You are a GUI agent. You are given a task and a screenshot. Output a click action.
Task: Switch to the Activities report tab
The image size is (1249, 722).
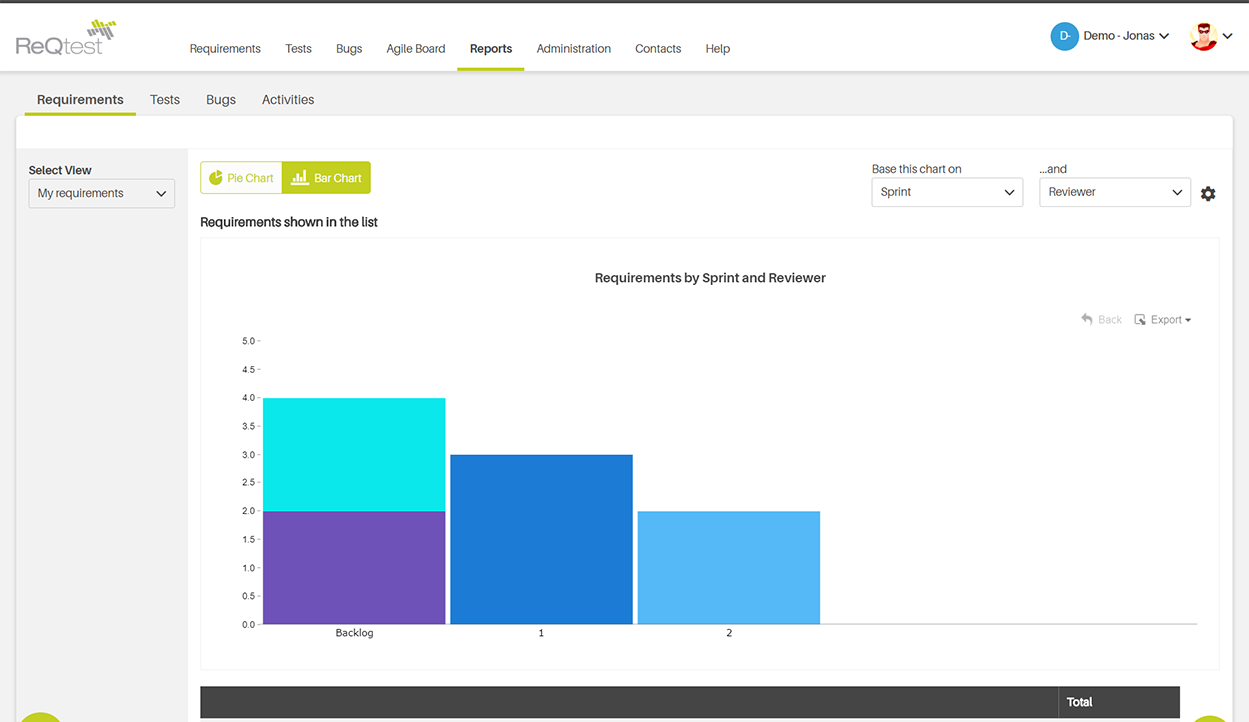288,100
